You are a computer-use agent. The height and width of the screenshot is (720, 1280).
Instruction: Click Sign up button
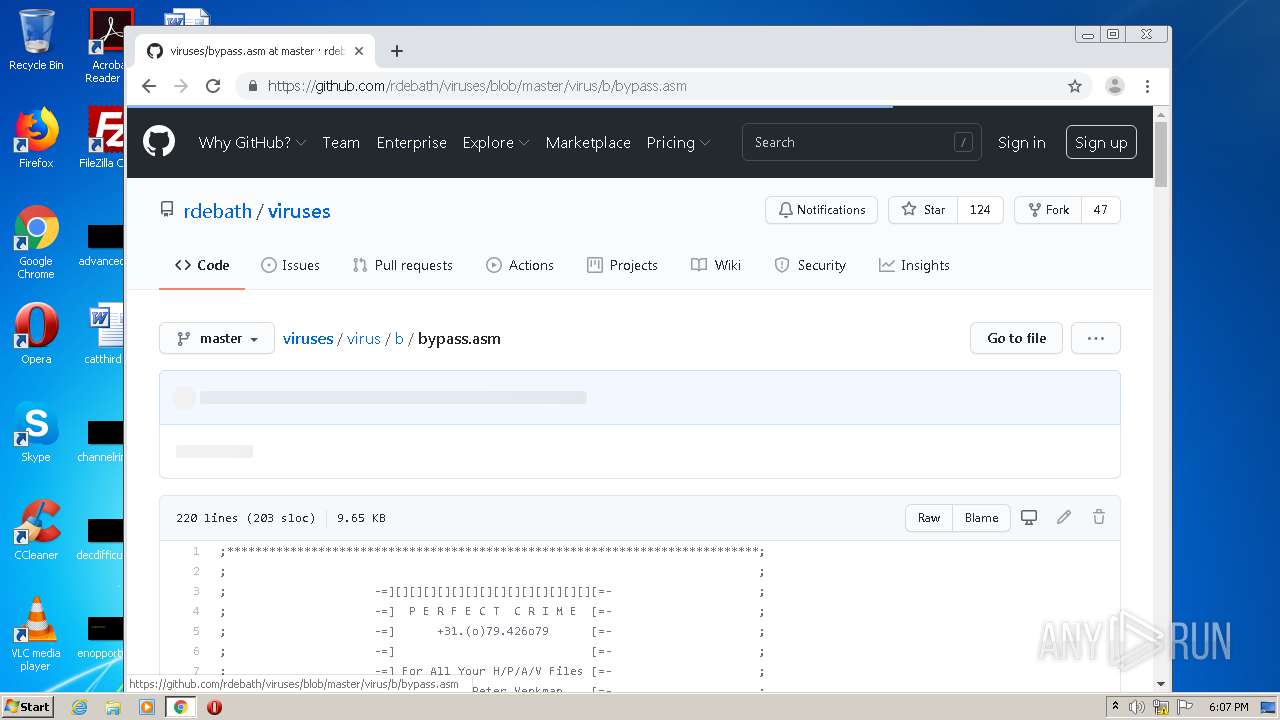(x=1101, y=142)
